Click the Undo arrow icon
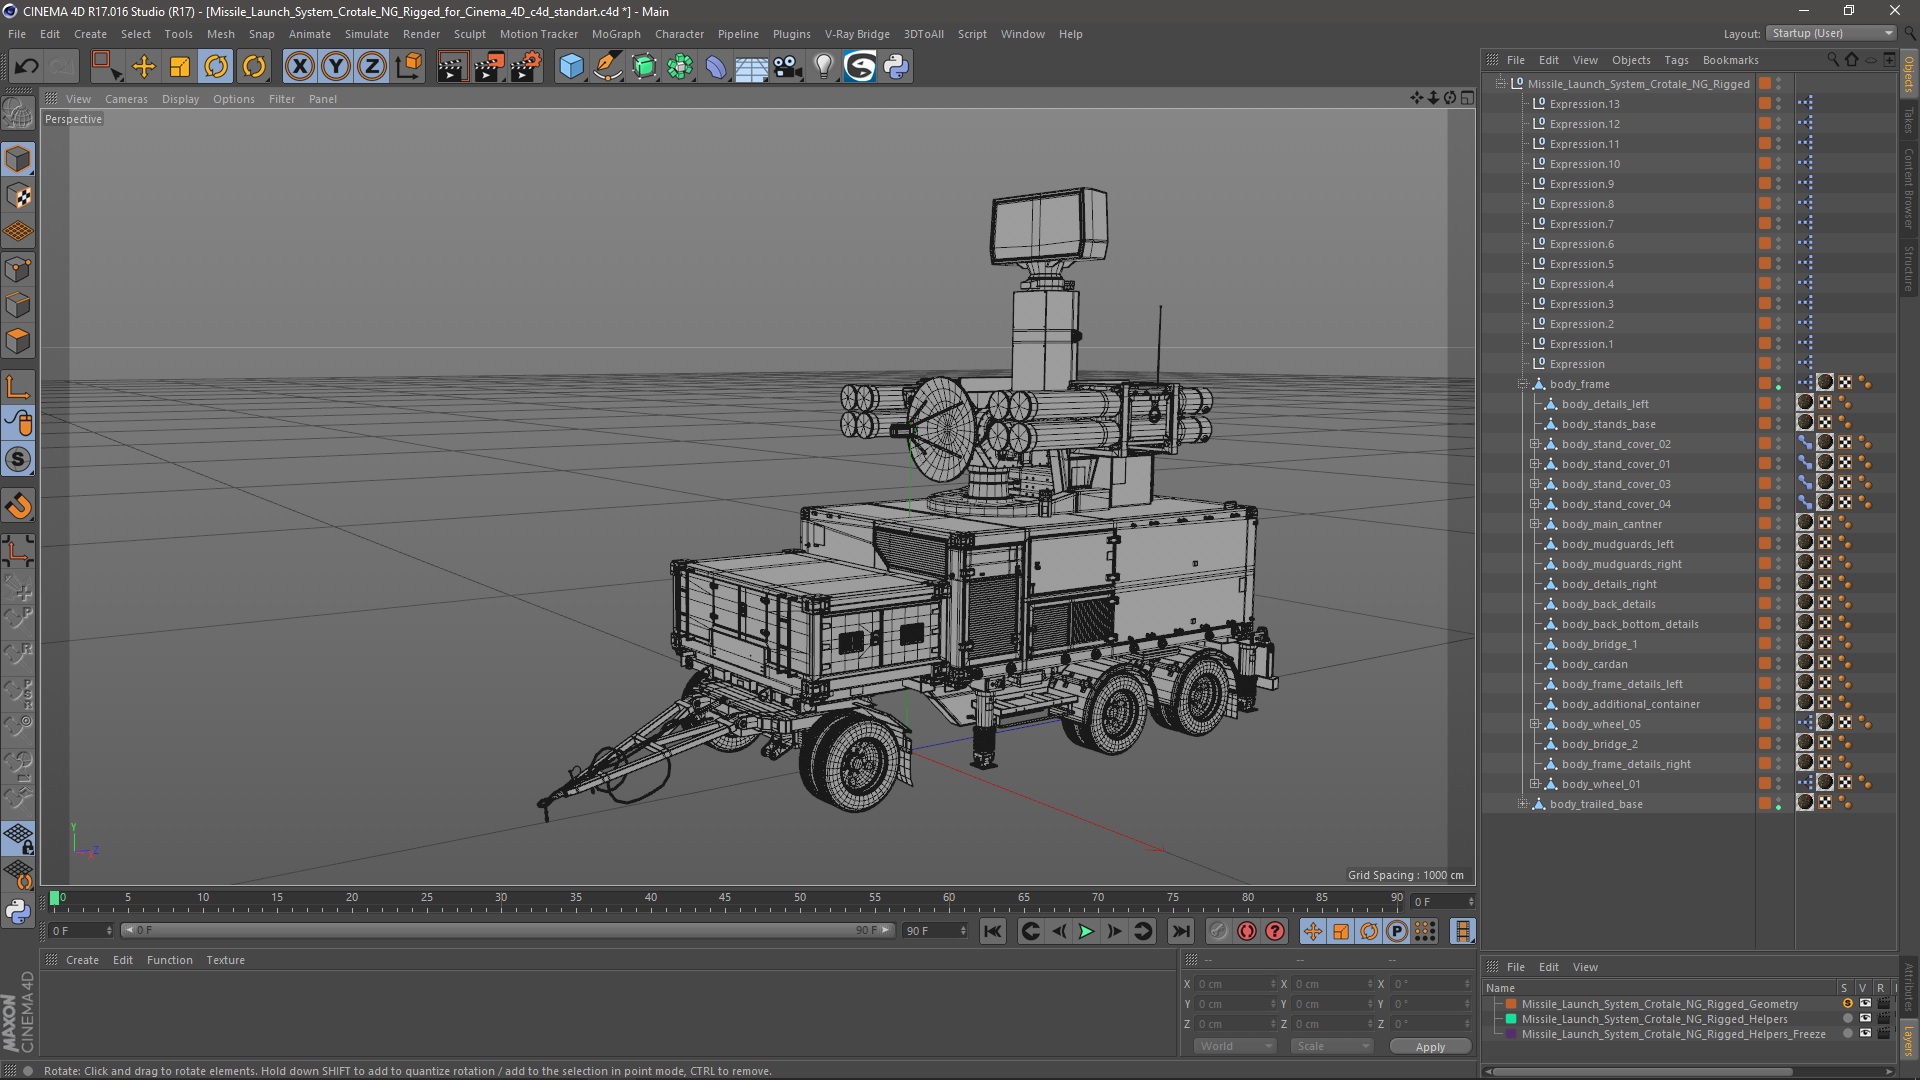This screenshot has height=1080, width=1920. tap(26, 67)
